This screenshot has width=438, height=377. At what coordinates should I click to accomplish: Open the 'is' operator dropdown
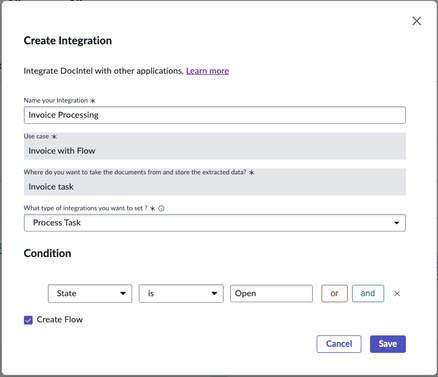click(x=181, y=293)
